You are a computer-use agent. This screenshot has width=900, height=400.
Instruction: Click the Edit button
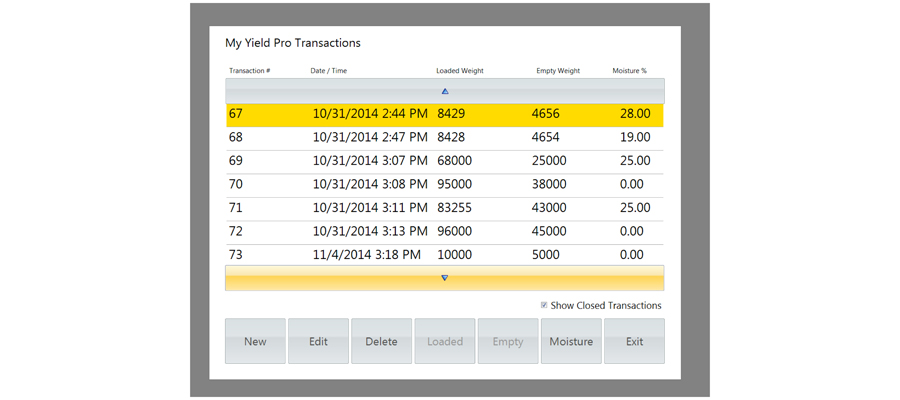pyautogui.click(x=318, y=341)
